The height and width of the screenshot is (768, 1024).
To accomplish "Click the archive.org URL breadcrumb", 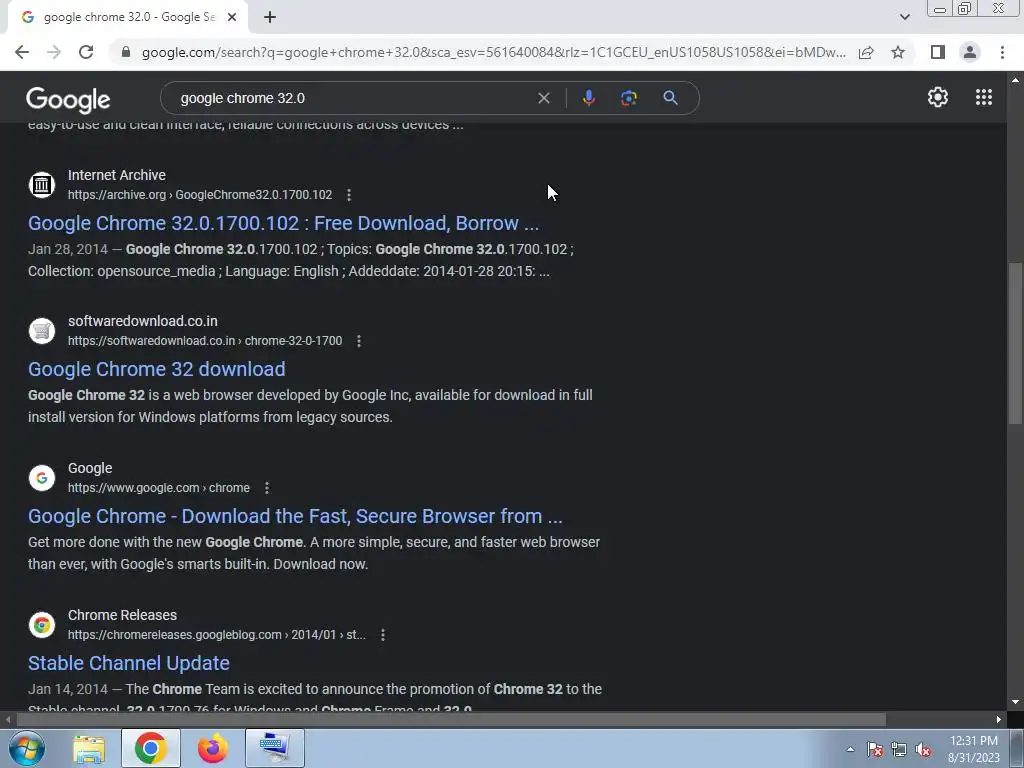I will click(200, 195).
